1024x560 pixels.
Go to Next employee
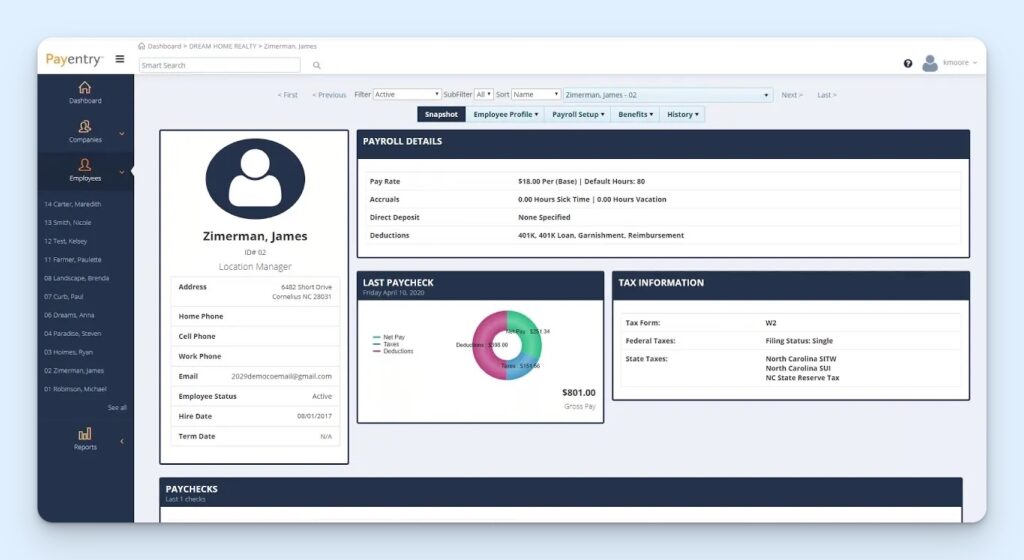pos(792,95)
